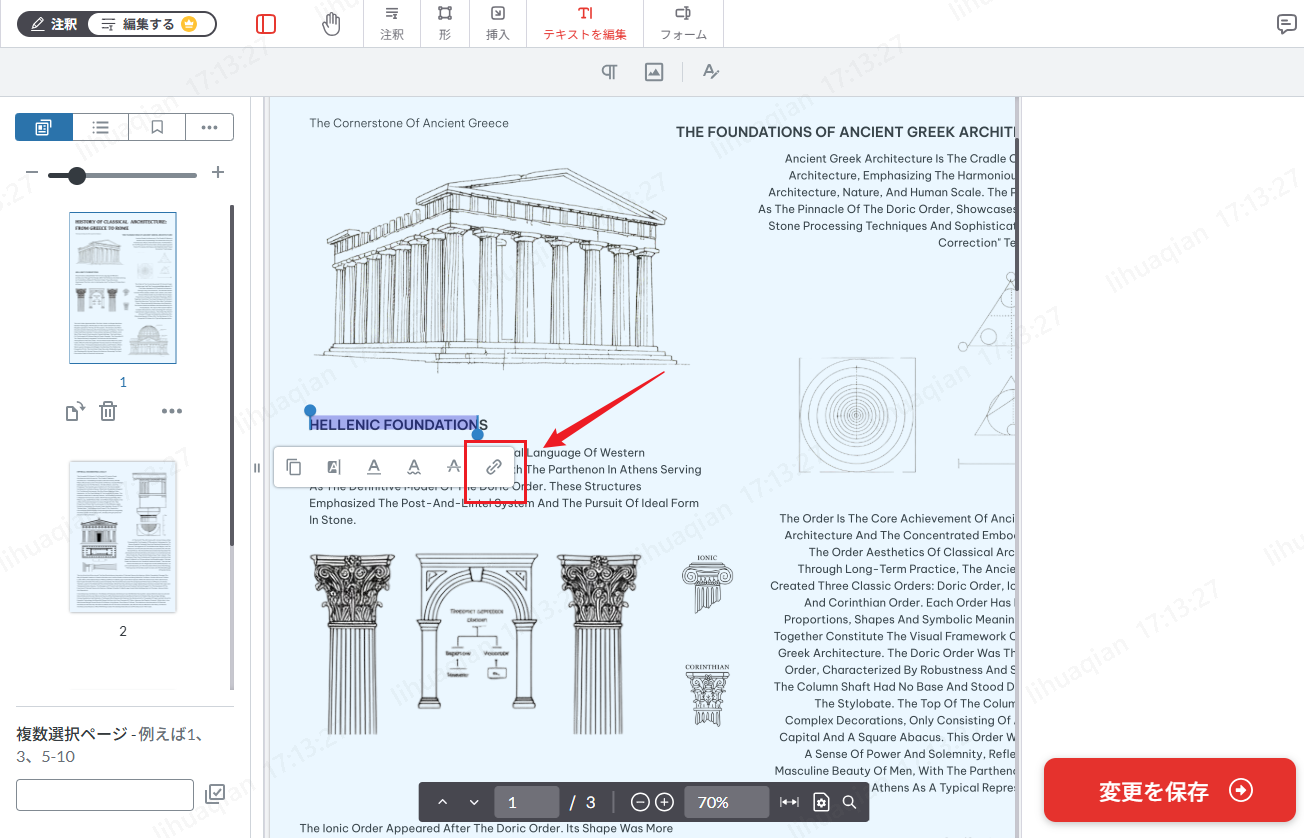Open the 70% zoom level dropdown
The image size is (1304, 838).
726,802
